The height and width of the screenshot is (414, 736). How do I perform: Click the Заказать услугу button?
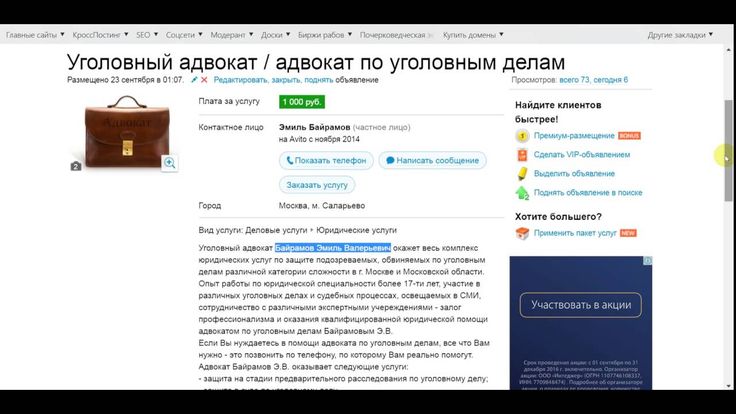tap(317, 185)
